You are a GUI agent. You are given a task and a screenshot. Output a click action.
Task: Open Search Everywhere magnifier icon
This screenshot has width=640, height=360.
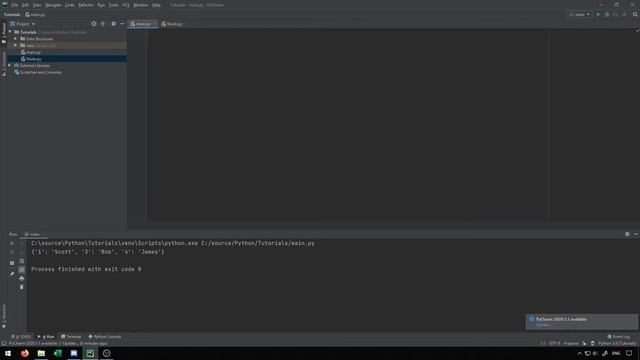pos(635,14)
